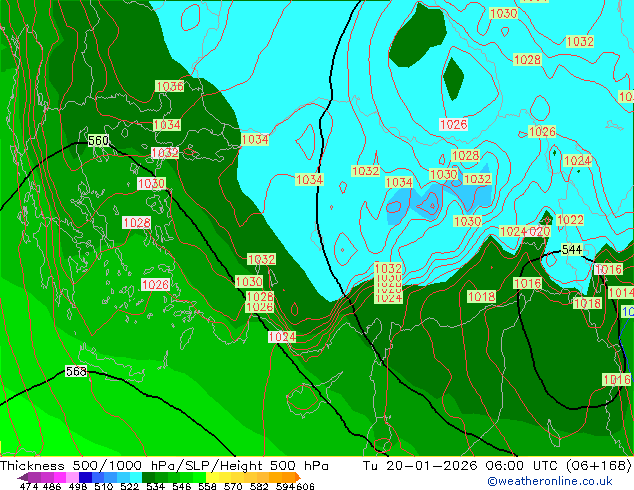
Task: Click the white 1028 isobar label
Action: [137, 223]
